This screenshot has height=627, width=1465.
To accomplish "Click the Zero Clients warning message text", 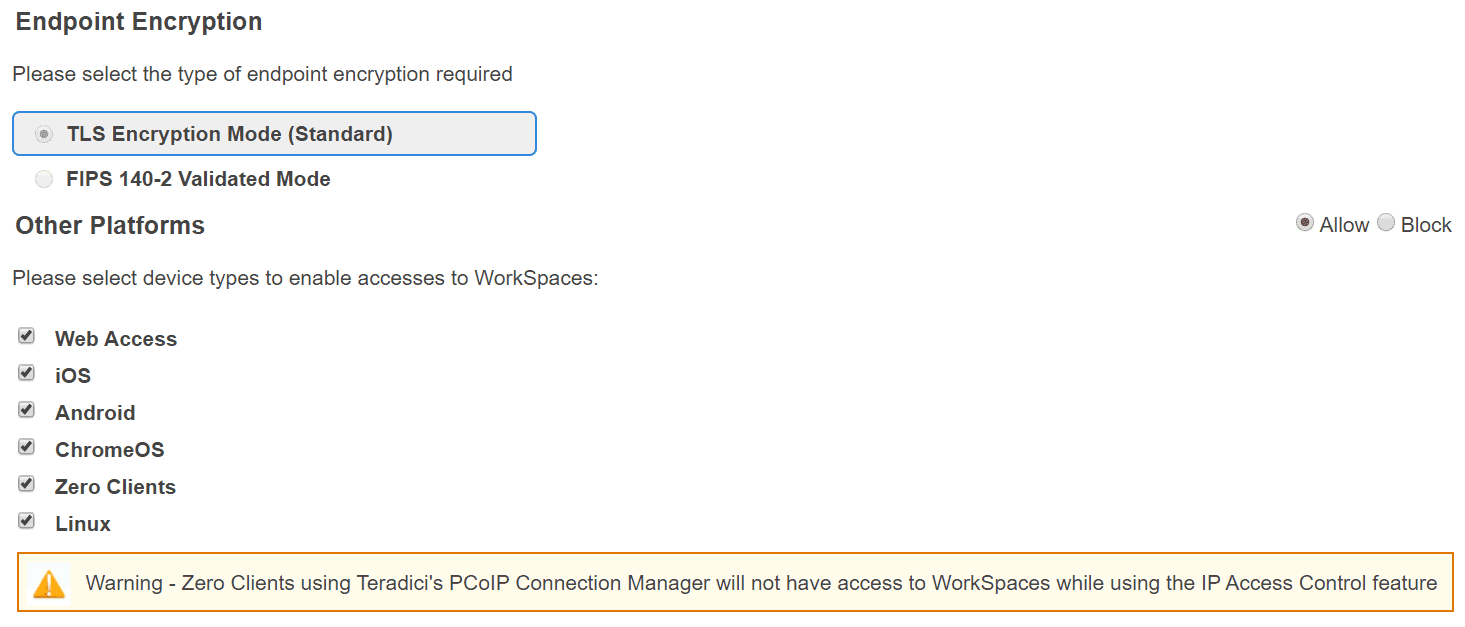I will point(760,583).
